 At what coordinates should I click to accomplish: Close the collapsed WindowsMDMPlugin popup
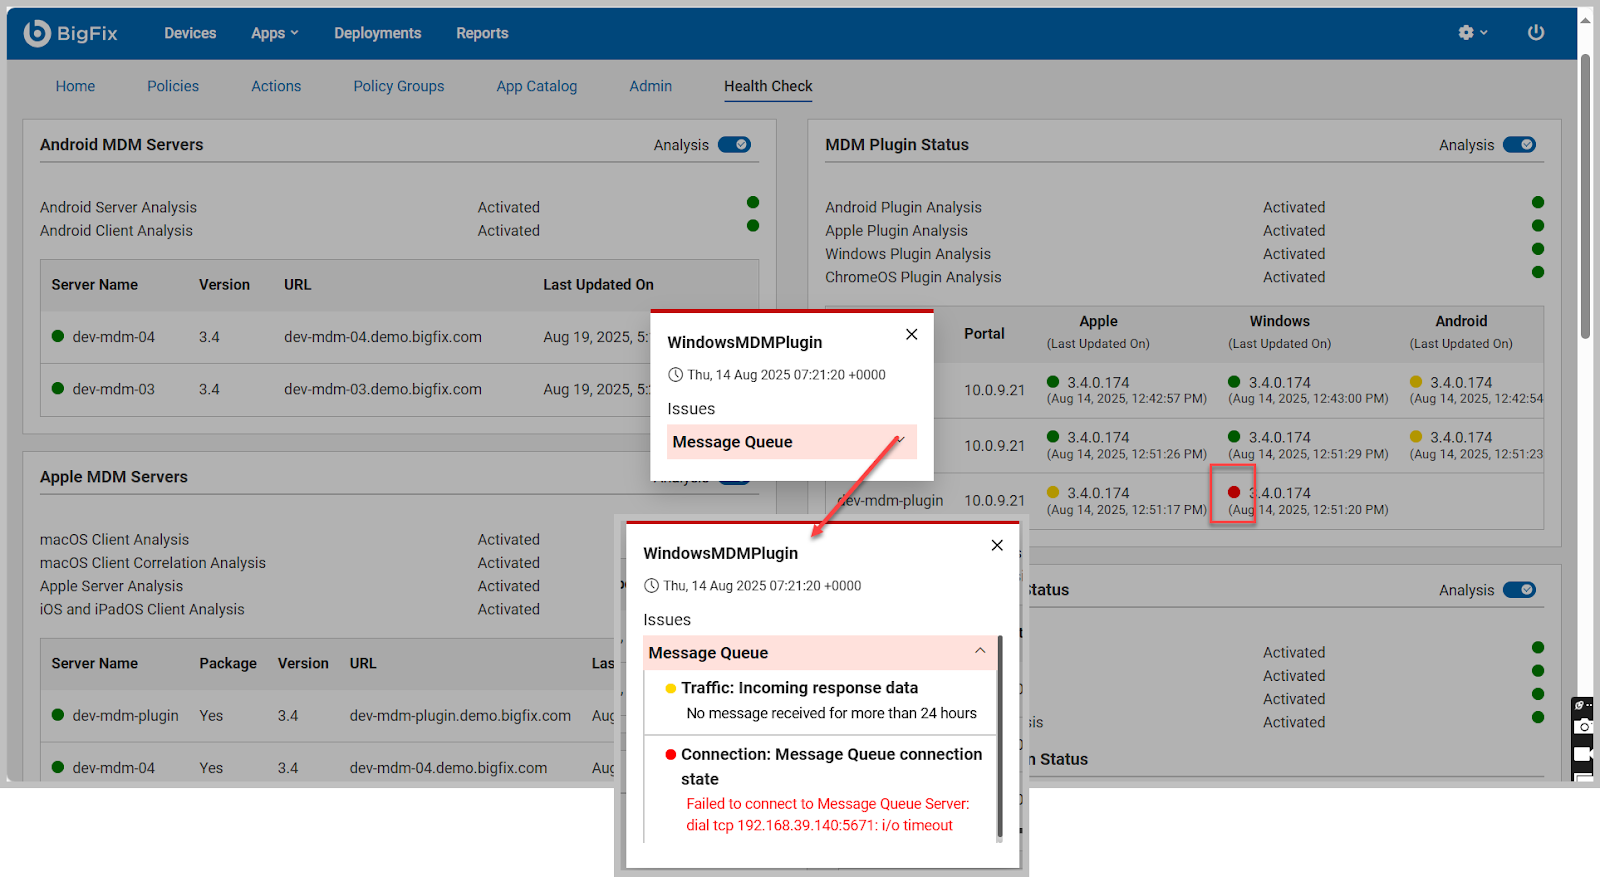pyautogui.click(x=912, y=335)
